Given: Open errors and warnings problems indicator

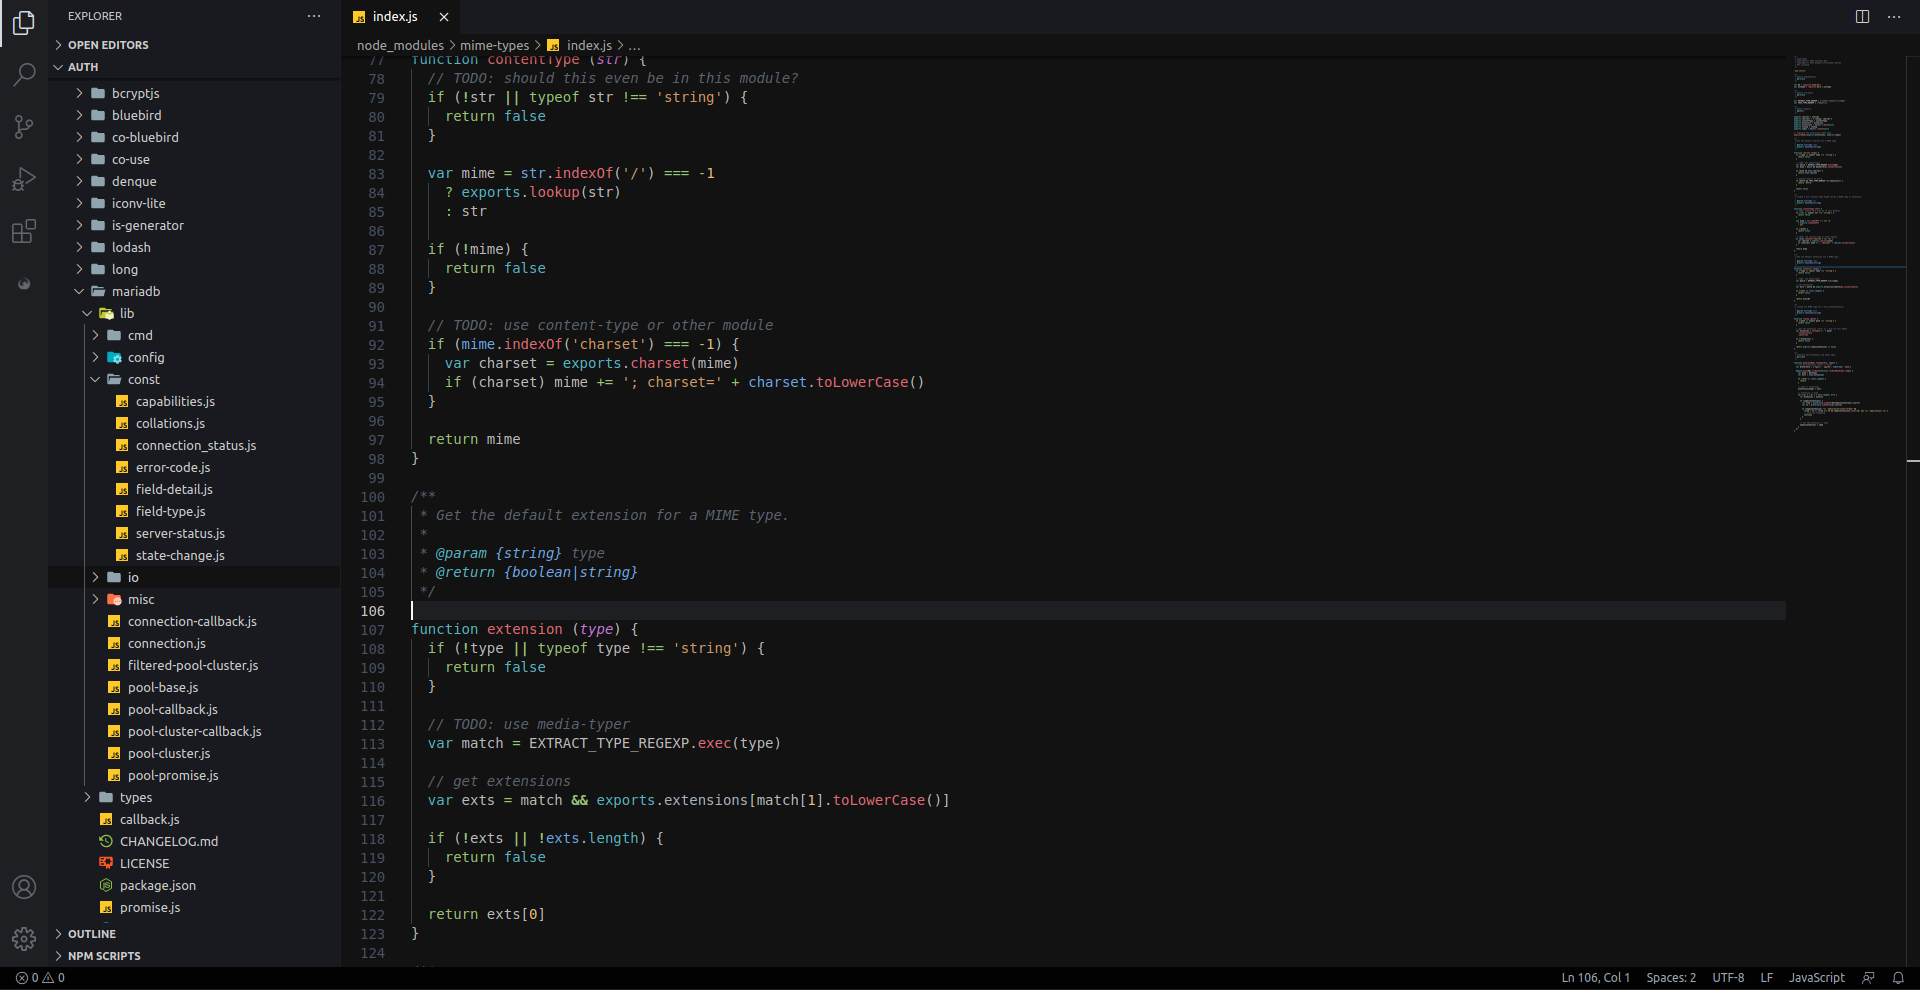Looking at the screenshot, I should pyautogui.click(x=40, y=978).
